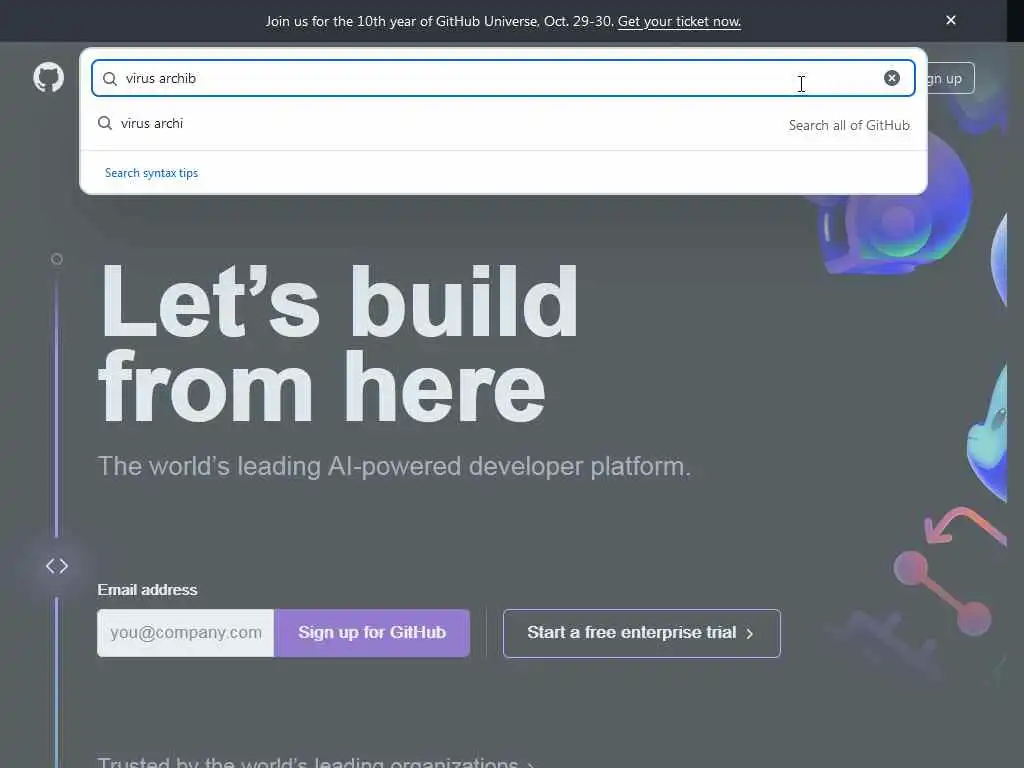Click the 'Email address' label
The width and height of the screenshot is (1024, 768).
tap(147, 590)
